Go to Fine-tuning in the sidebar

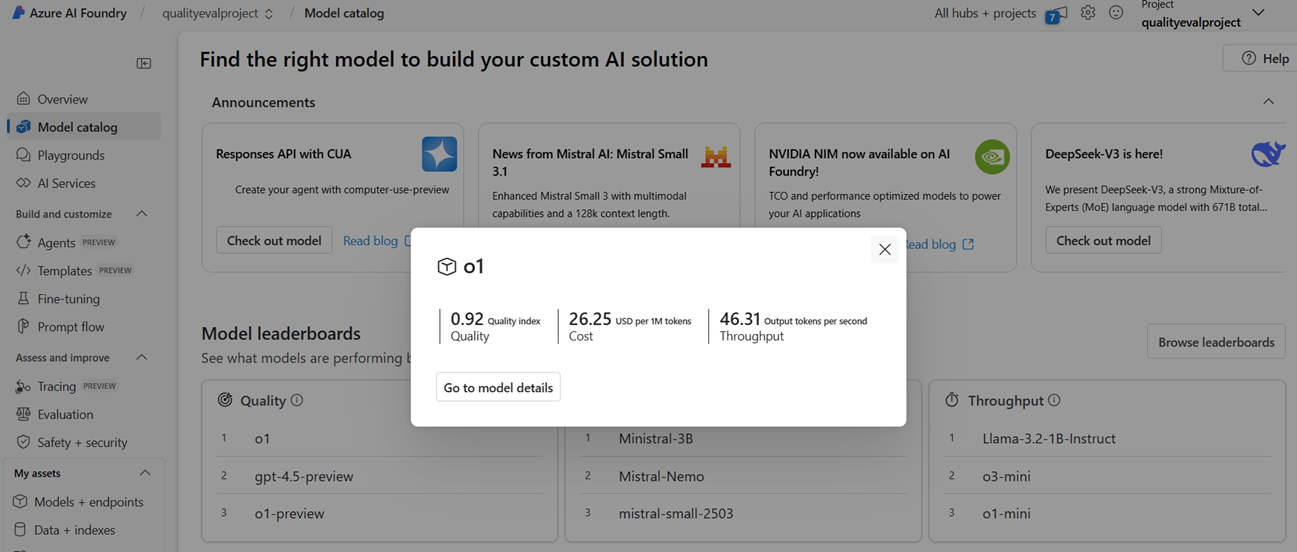tap(68, 298)
